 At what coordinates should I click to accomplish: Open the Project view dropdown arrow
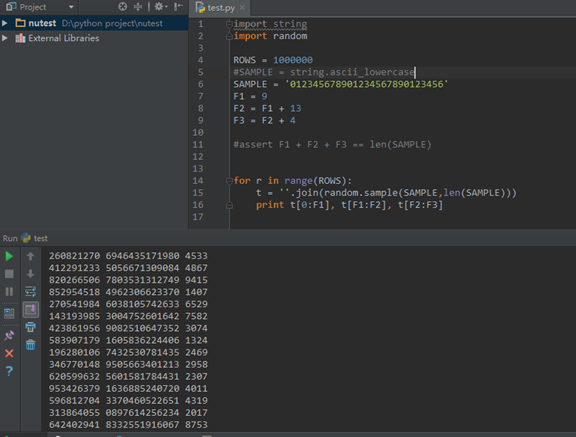71,7
